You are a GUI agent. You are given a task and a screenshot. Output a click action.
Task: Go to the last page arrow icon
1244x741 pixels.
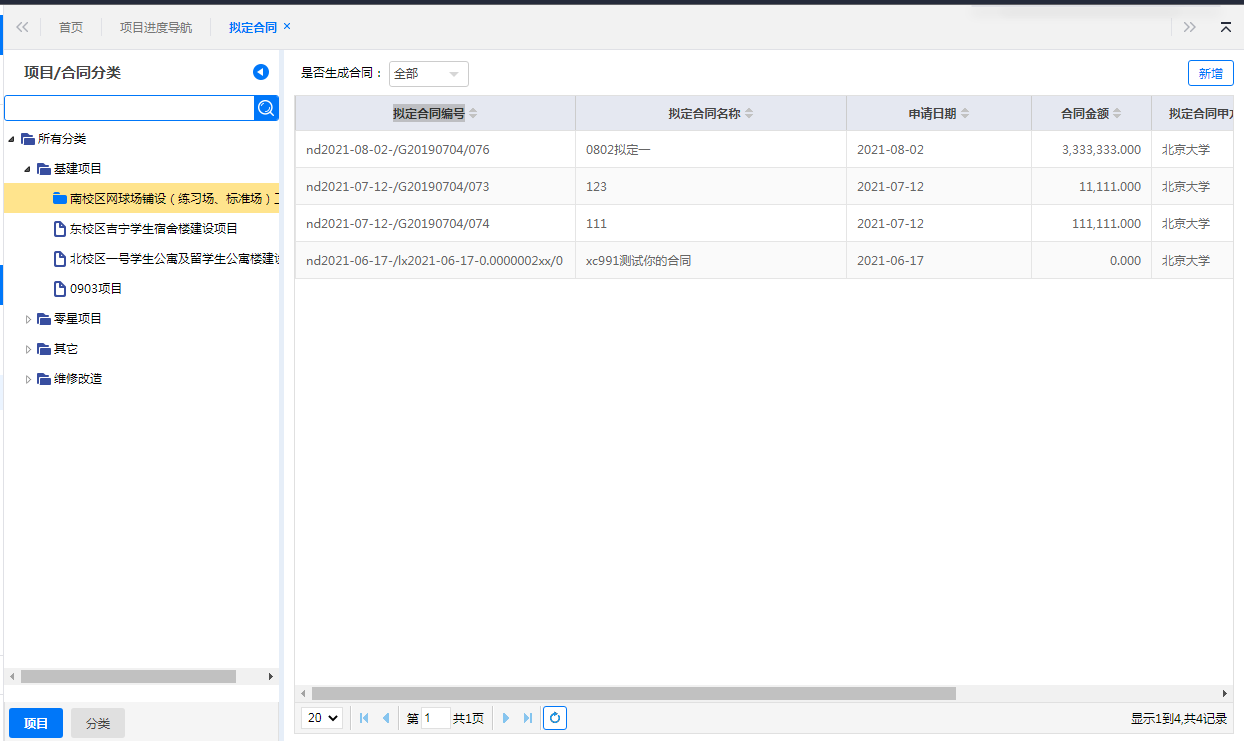[528, 718]
